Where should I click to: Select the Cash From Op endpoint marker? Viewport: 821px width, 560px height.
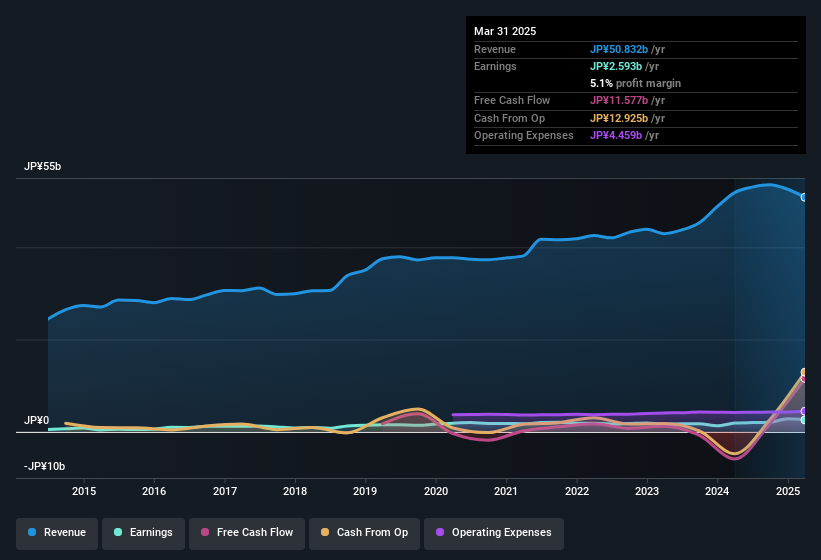coord(804,372)
